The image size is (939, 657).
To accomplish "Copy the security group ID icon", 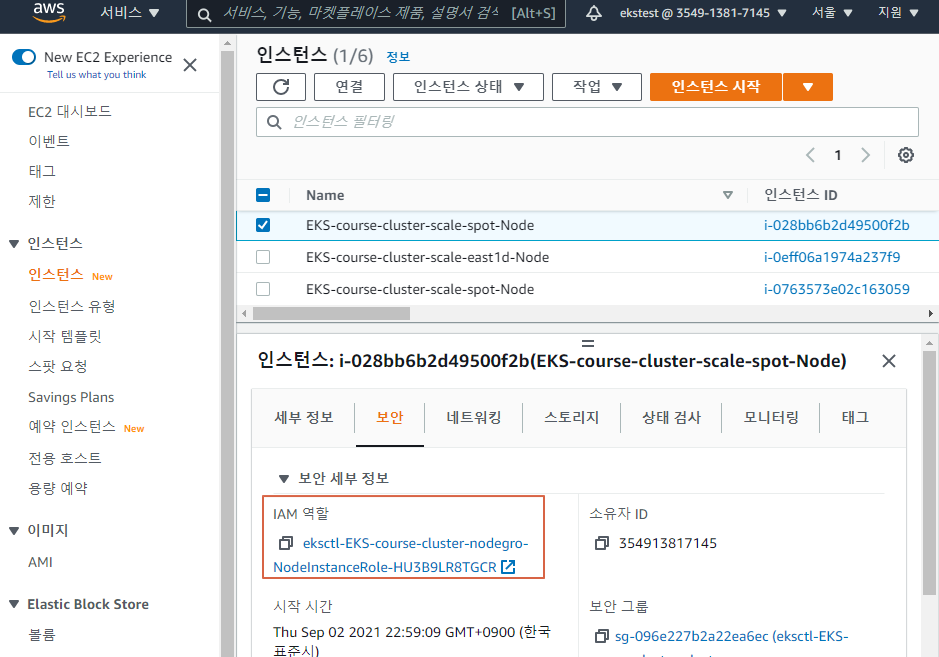I will pos(601,636).
